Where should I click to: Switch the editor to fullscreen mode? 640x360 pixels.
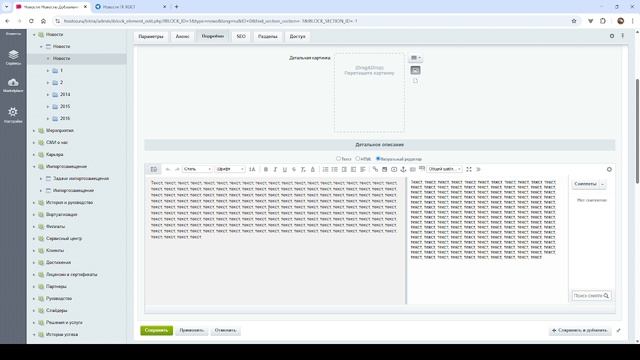pos(469,169)
